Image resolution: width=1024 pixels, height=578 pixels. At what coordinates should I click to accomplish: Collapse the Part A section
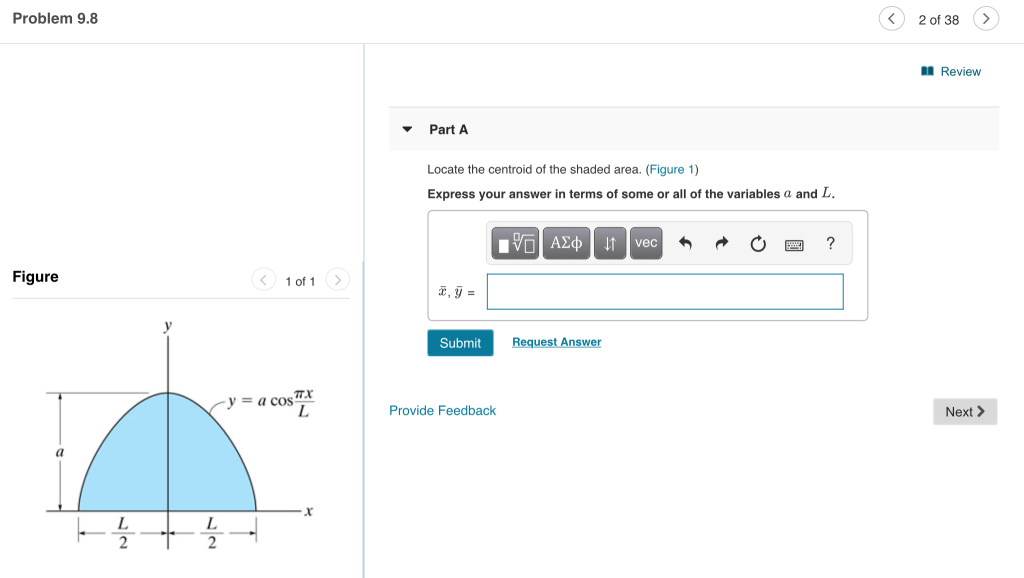(407, 129)
